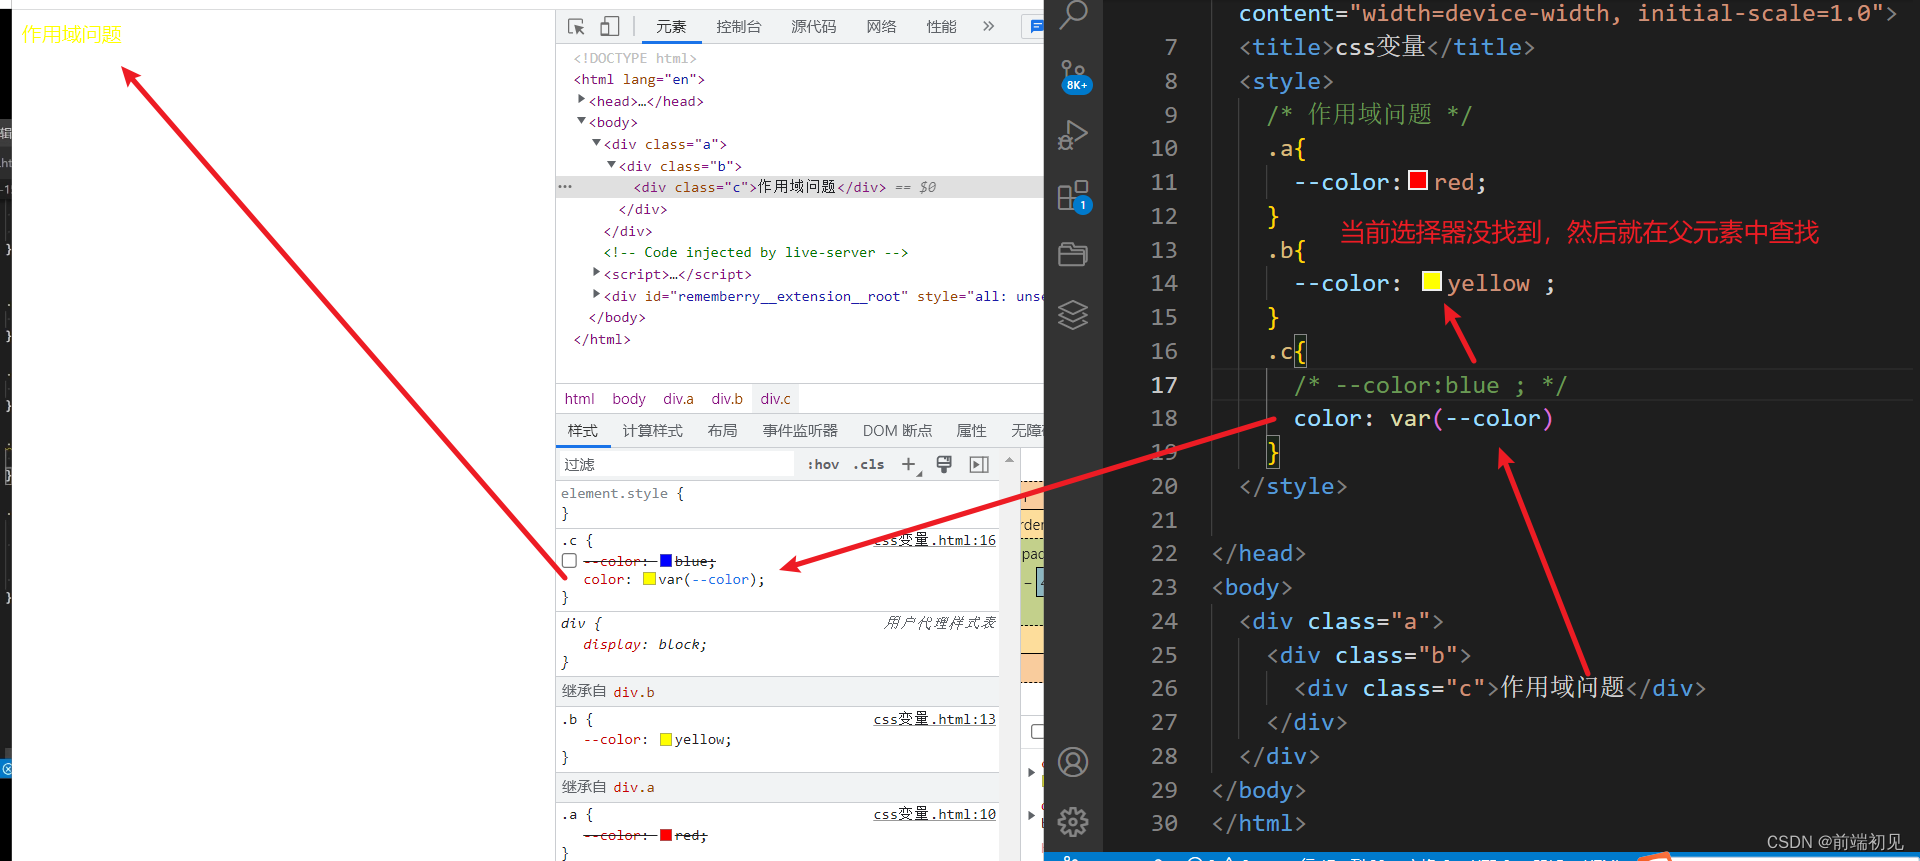Switch to the 控制台 (Console) tab
This screenshot has height=861, width=1920.
739,27
